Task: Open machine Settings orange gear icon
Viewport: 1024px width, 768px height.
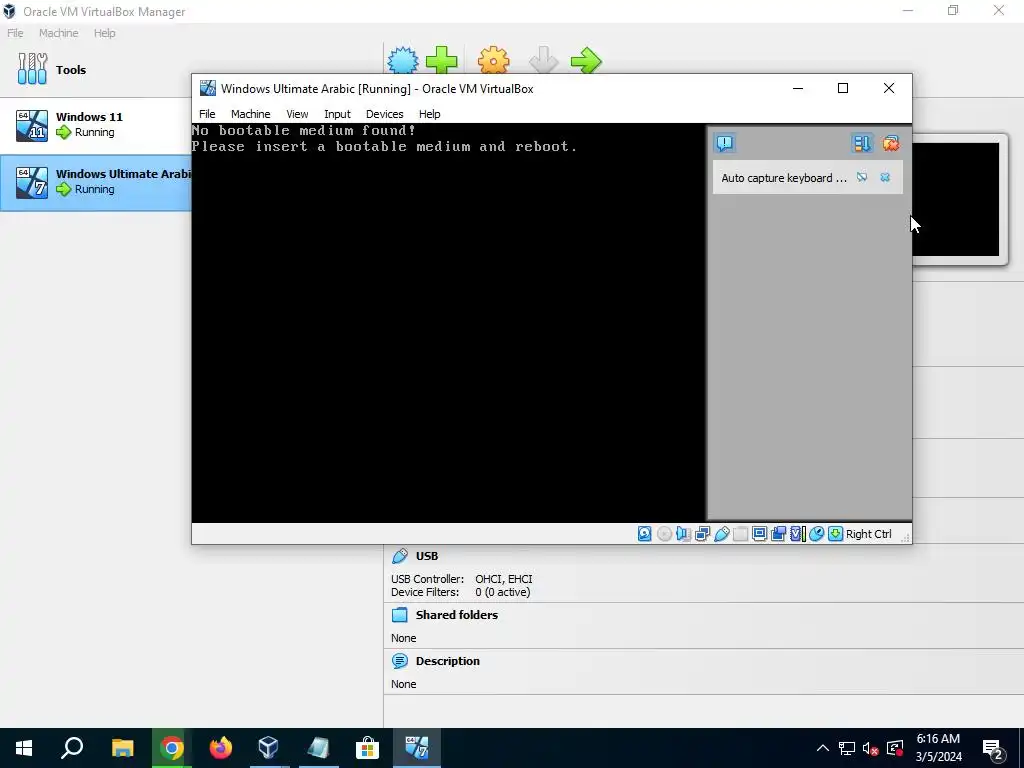Action: coord(494,61)
